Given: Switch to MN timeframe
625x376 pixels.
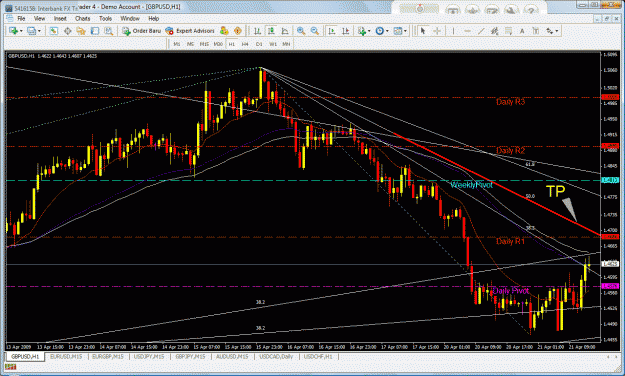Looking at the screenshot, I should (x=286, y=44).
